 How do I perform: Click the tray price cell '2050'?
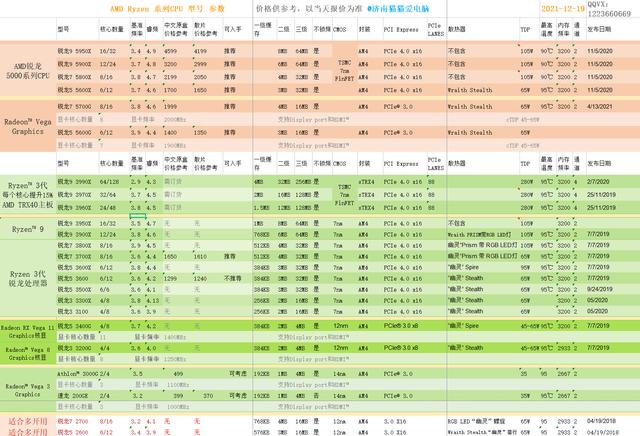(x=200, y=77)
